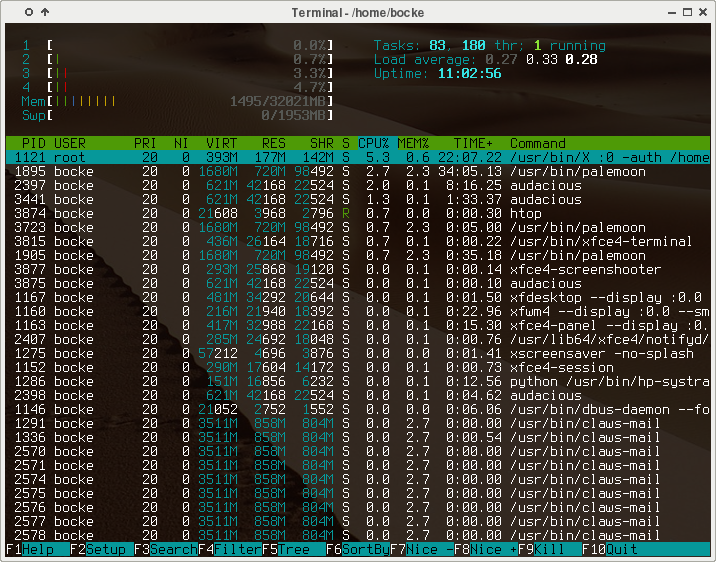Select process 2397 audacious
The width and height of the screenshot is (716, 562).
coord(358,185)
